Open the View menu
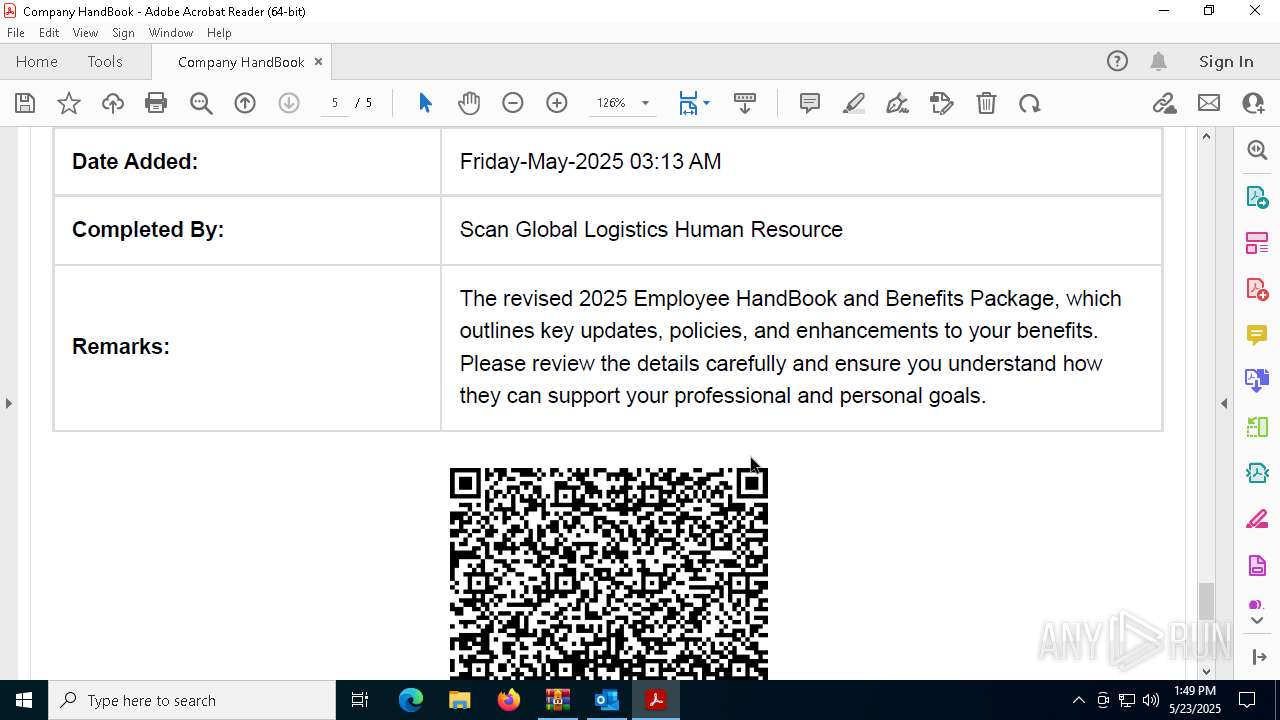 85,32
